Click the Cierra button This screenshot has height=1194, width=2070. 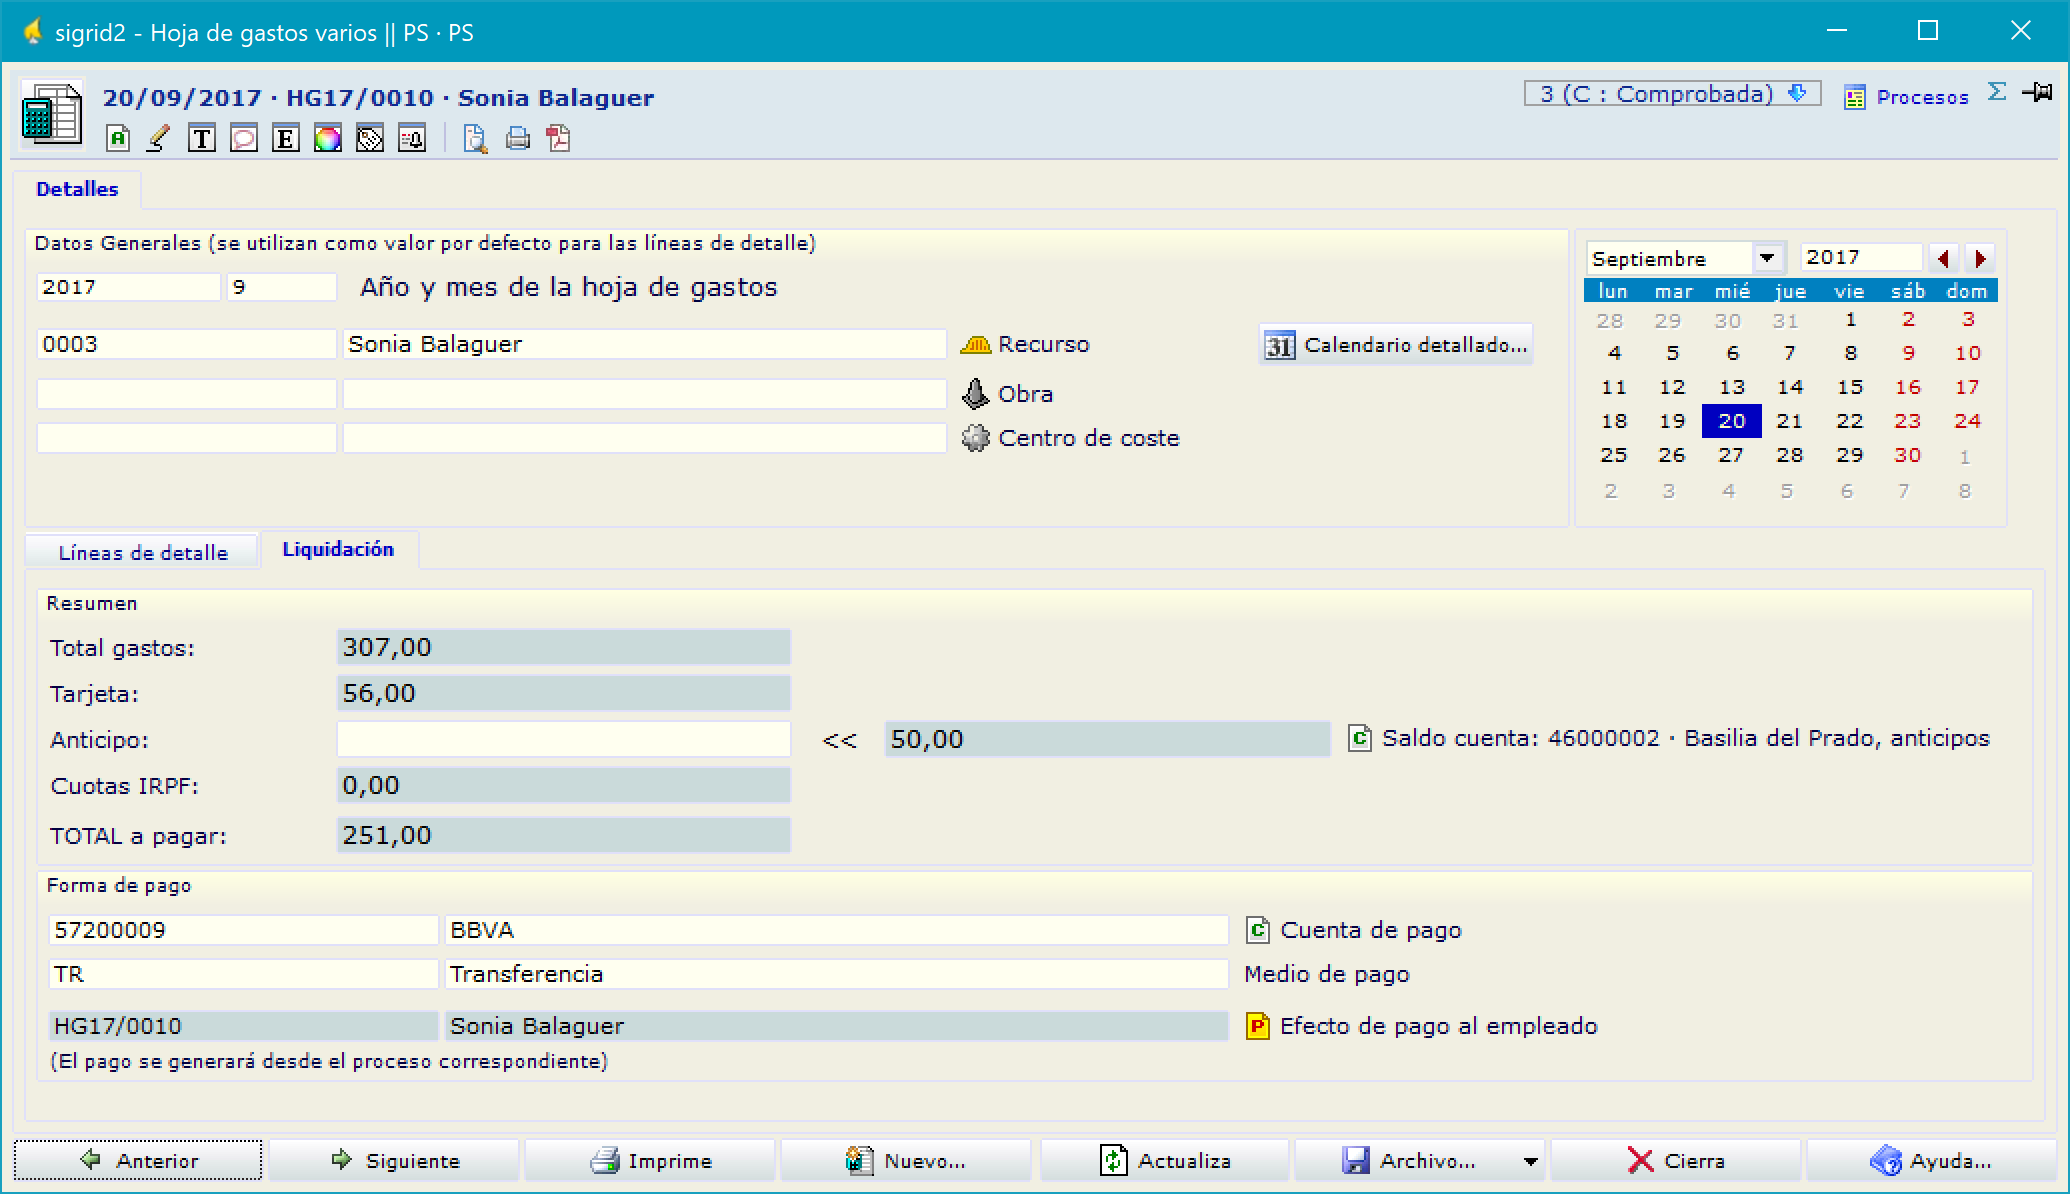pos(1676,1160)
